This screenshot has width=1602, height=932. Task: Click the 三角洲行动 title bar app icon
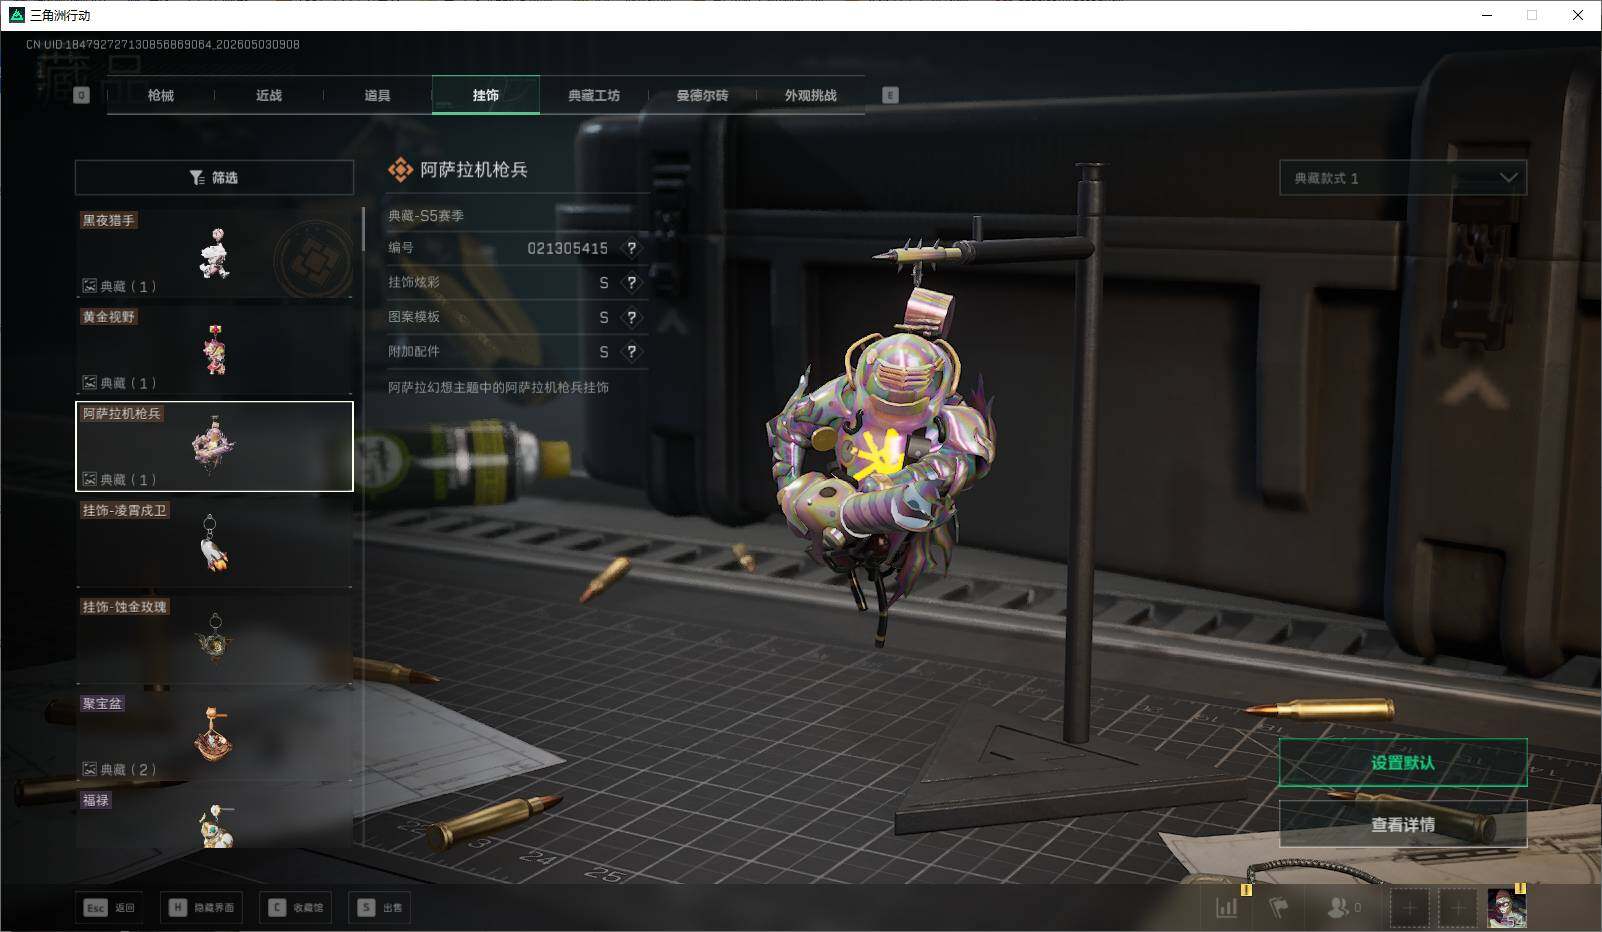coord(16,15)
